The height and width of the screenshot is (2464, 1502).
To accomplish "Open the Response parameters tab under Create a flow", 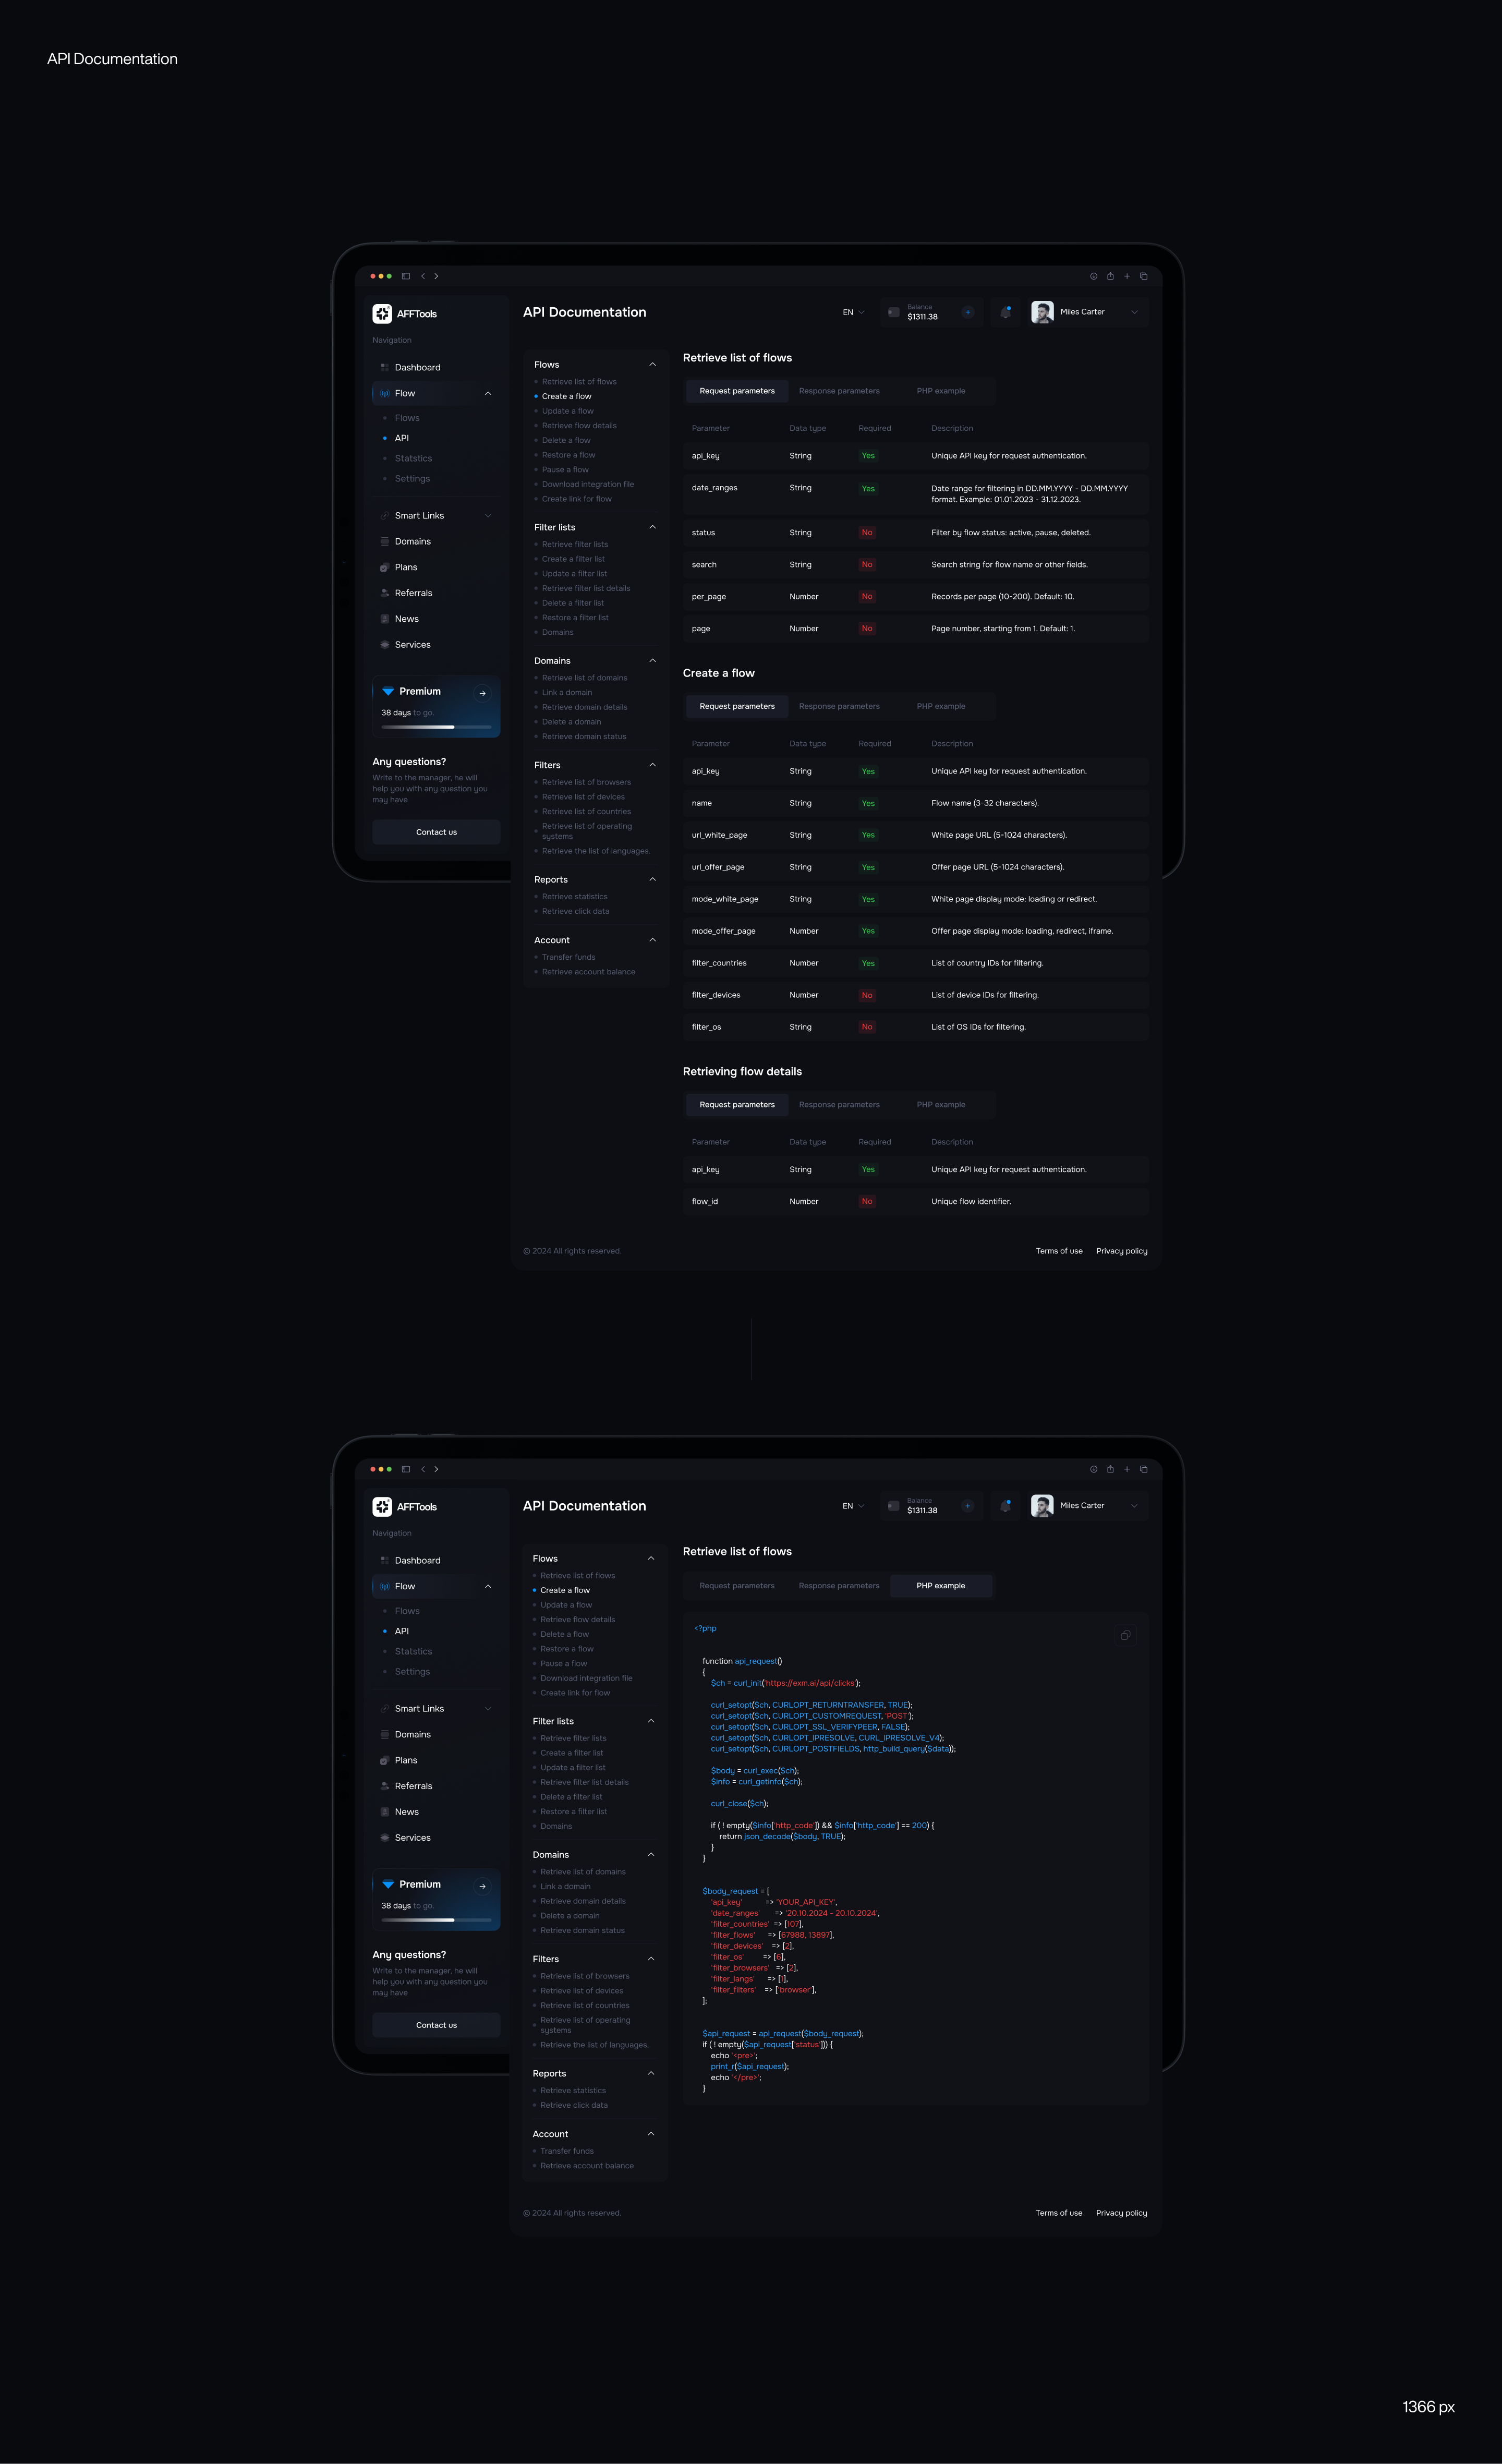I will pos(839,706).
